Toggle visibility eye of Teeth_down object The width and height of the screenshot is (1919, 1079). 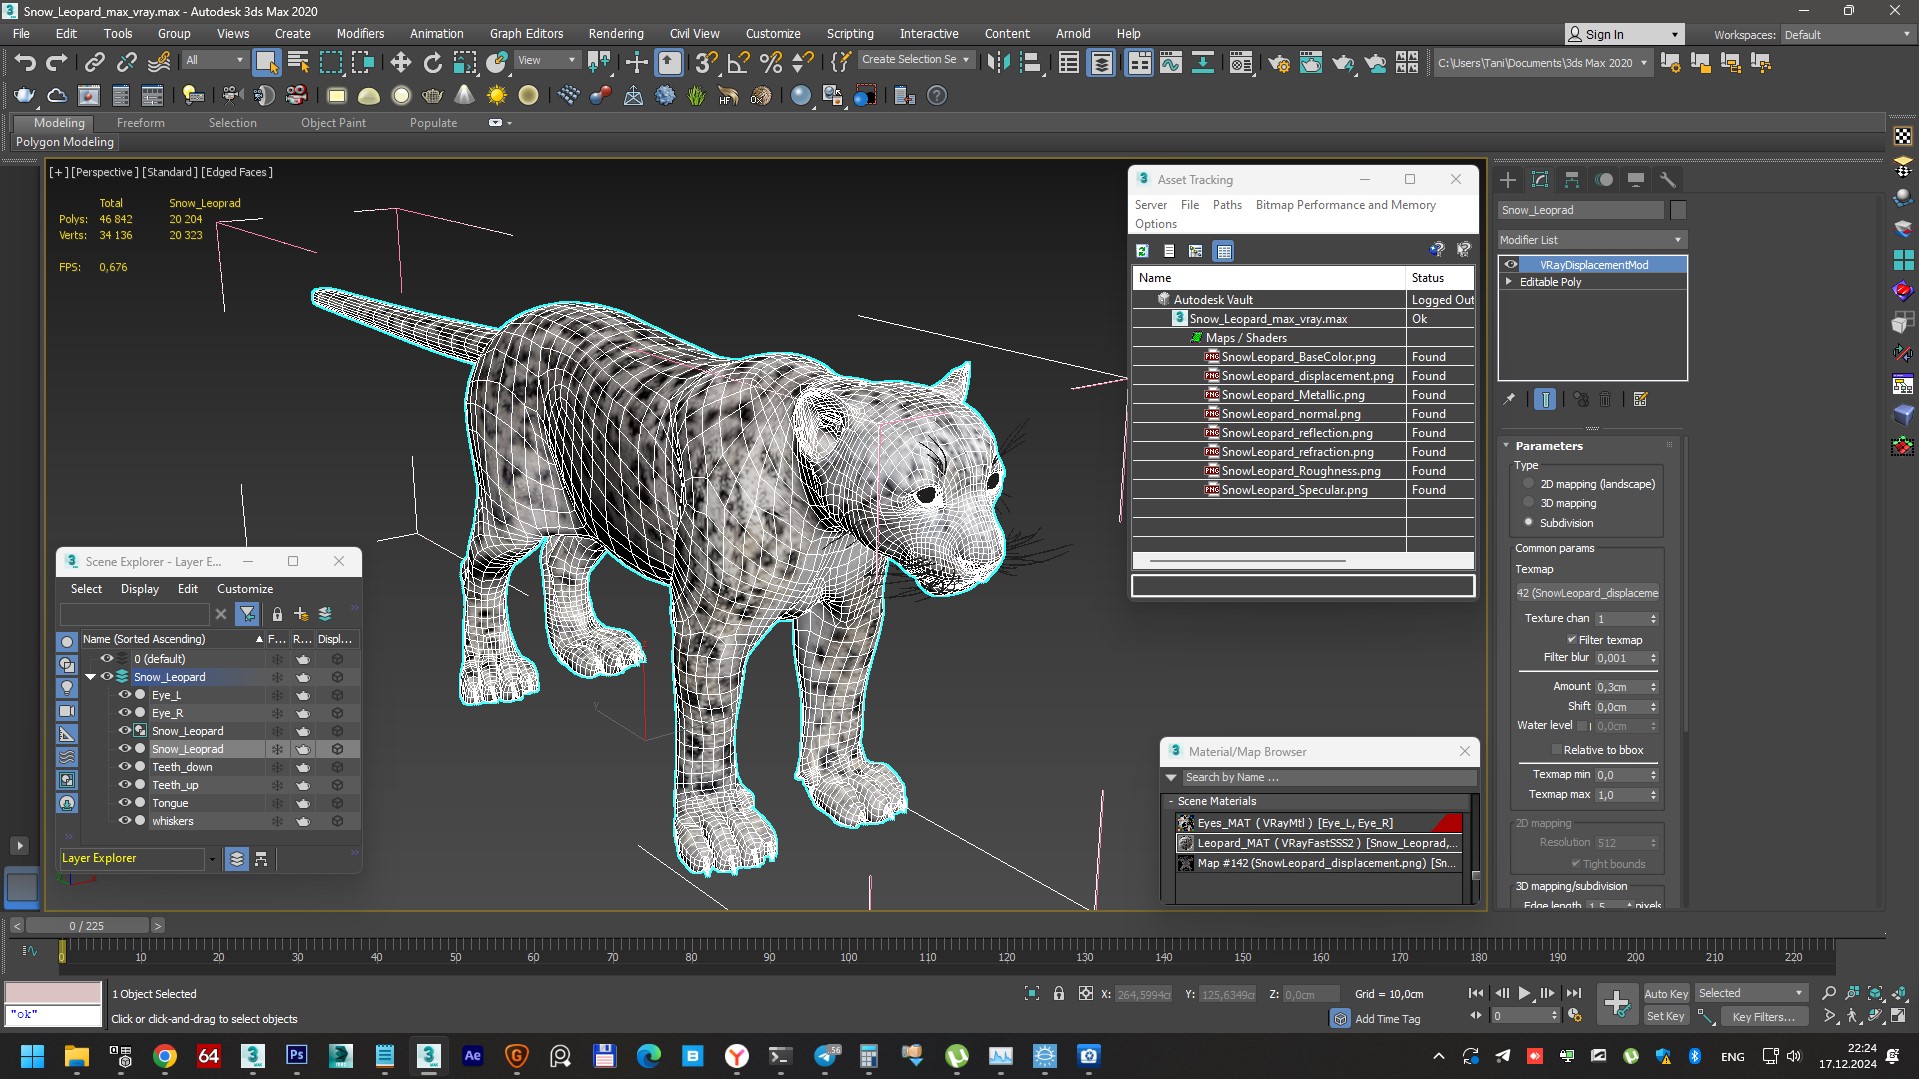[125, 767]
